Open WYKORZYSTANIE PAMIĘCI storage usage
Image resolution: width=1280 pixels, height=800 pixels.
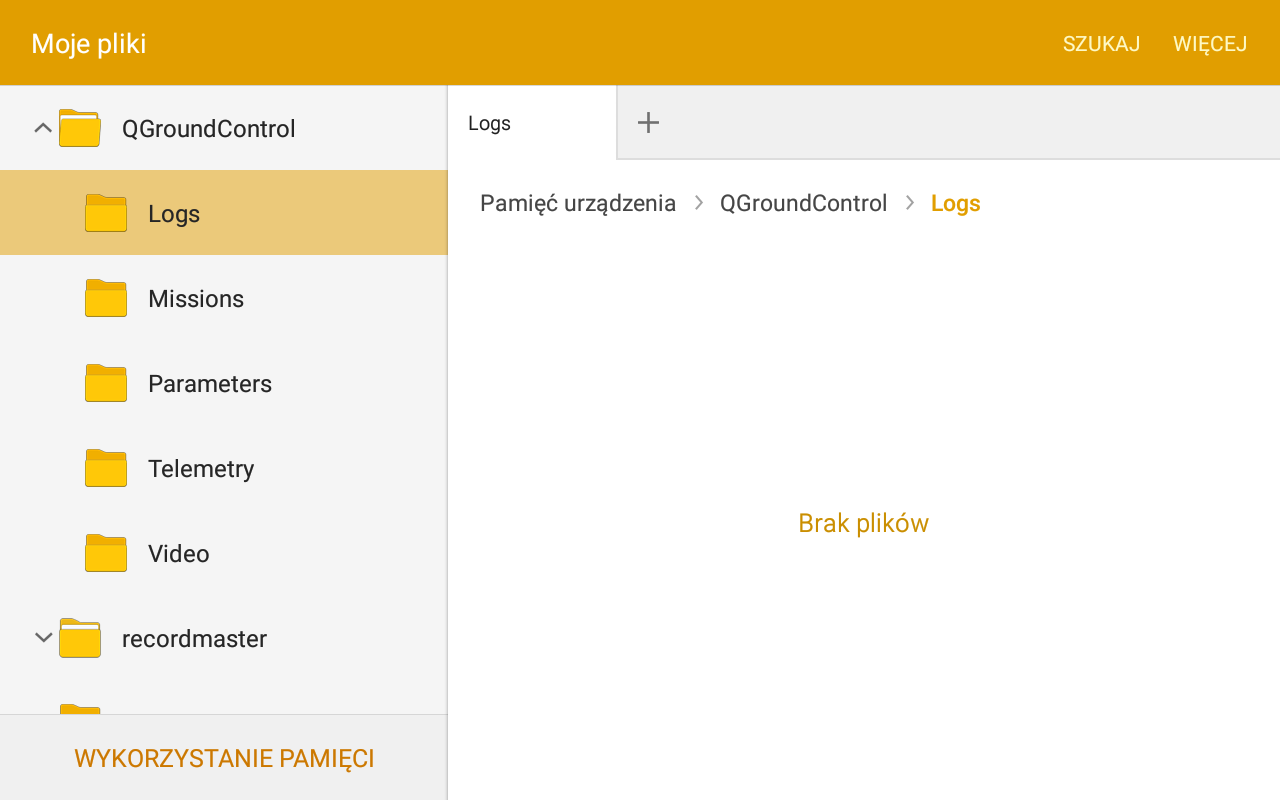click(x=223, y=758)
